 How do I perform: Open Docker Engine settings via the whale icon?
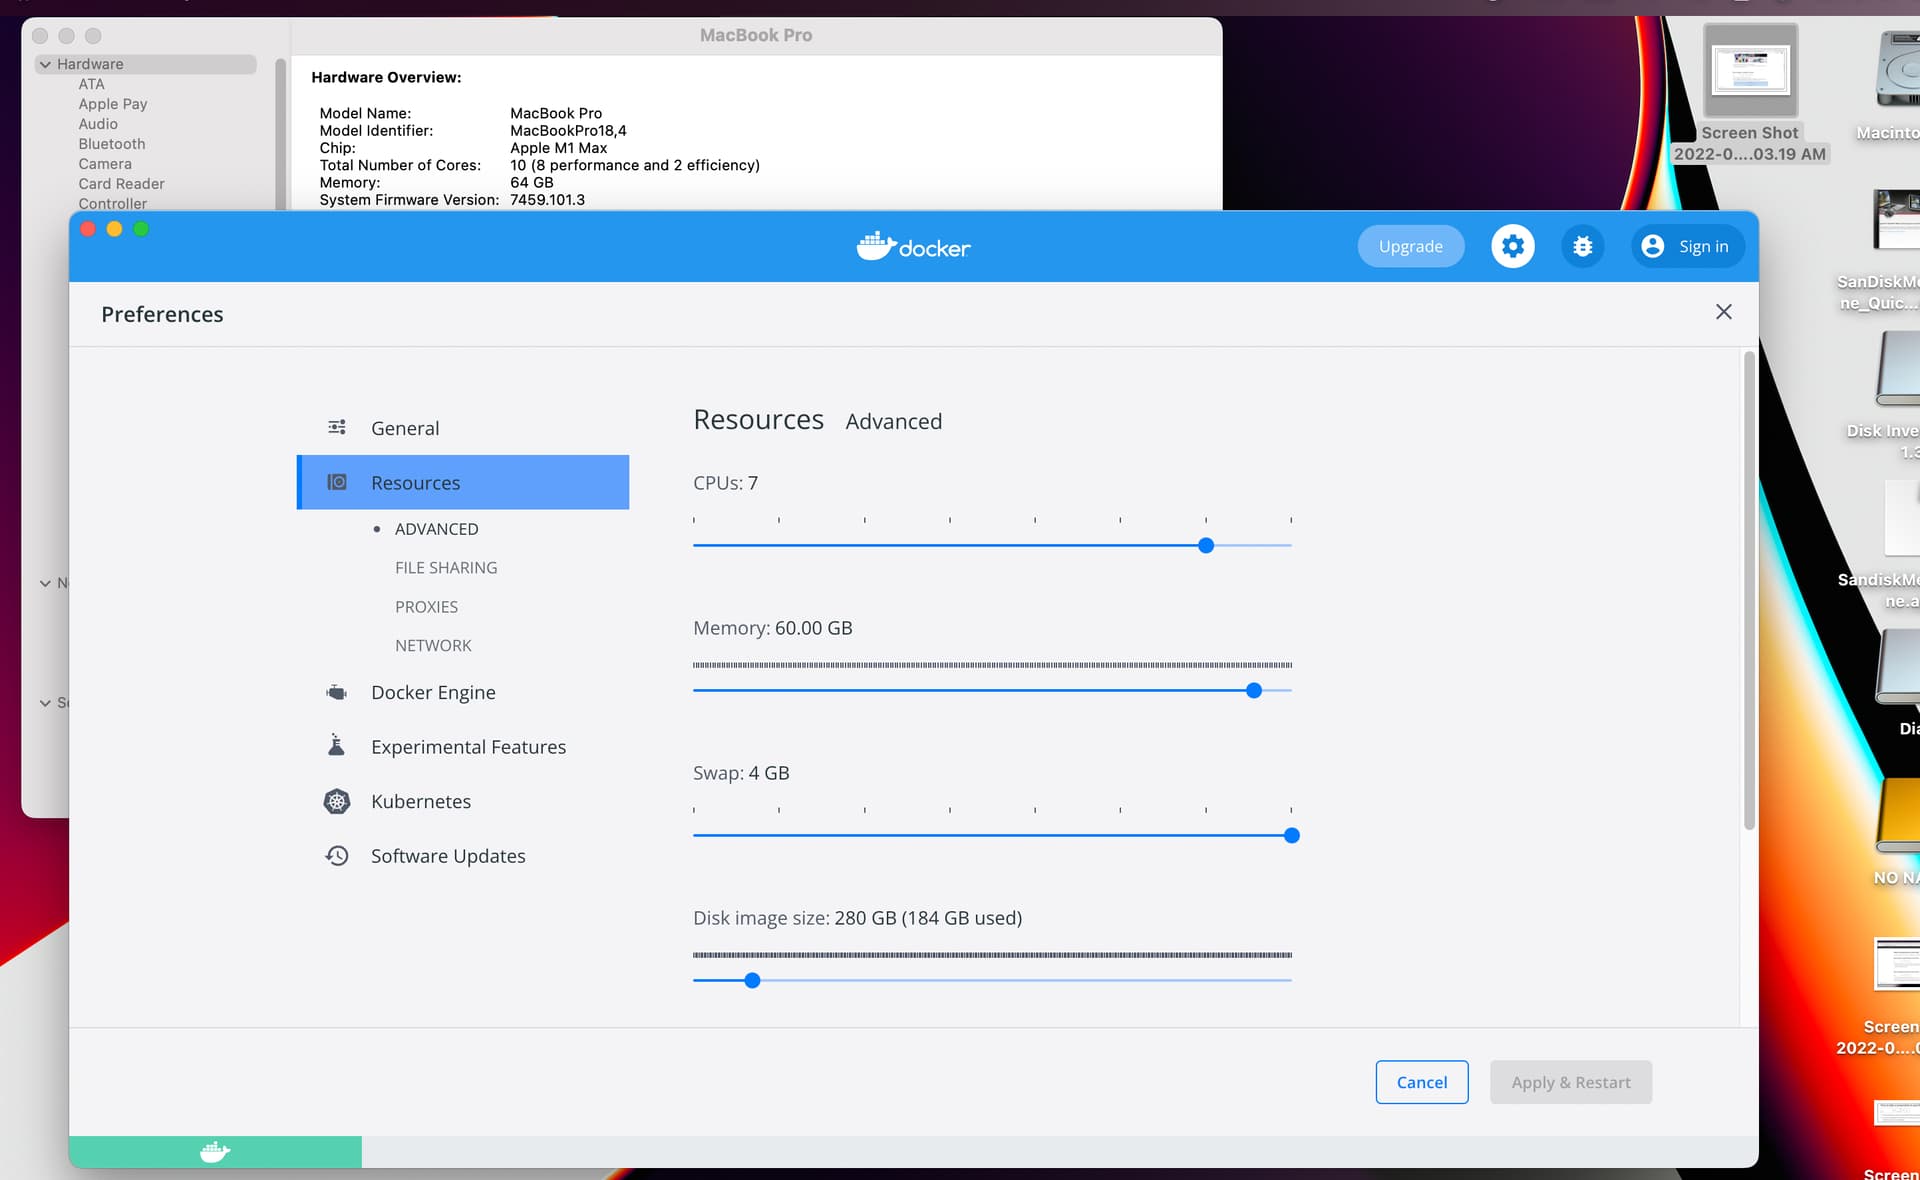pyautogui.click(x=336, y=691)
